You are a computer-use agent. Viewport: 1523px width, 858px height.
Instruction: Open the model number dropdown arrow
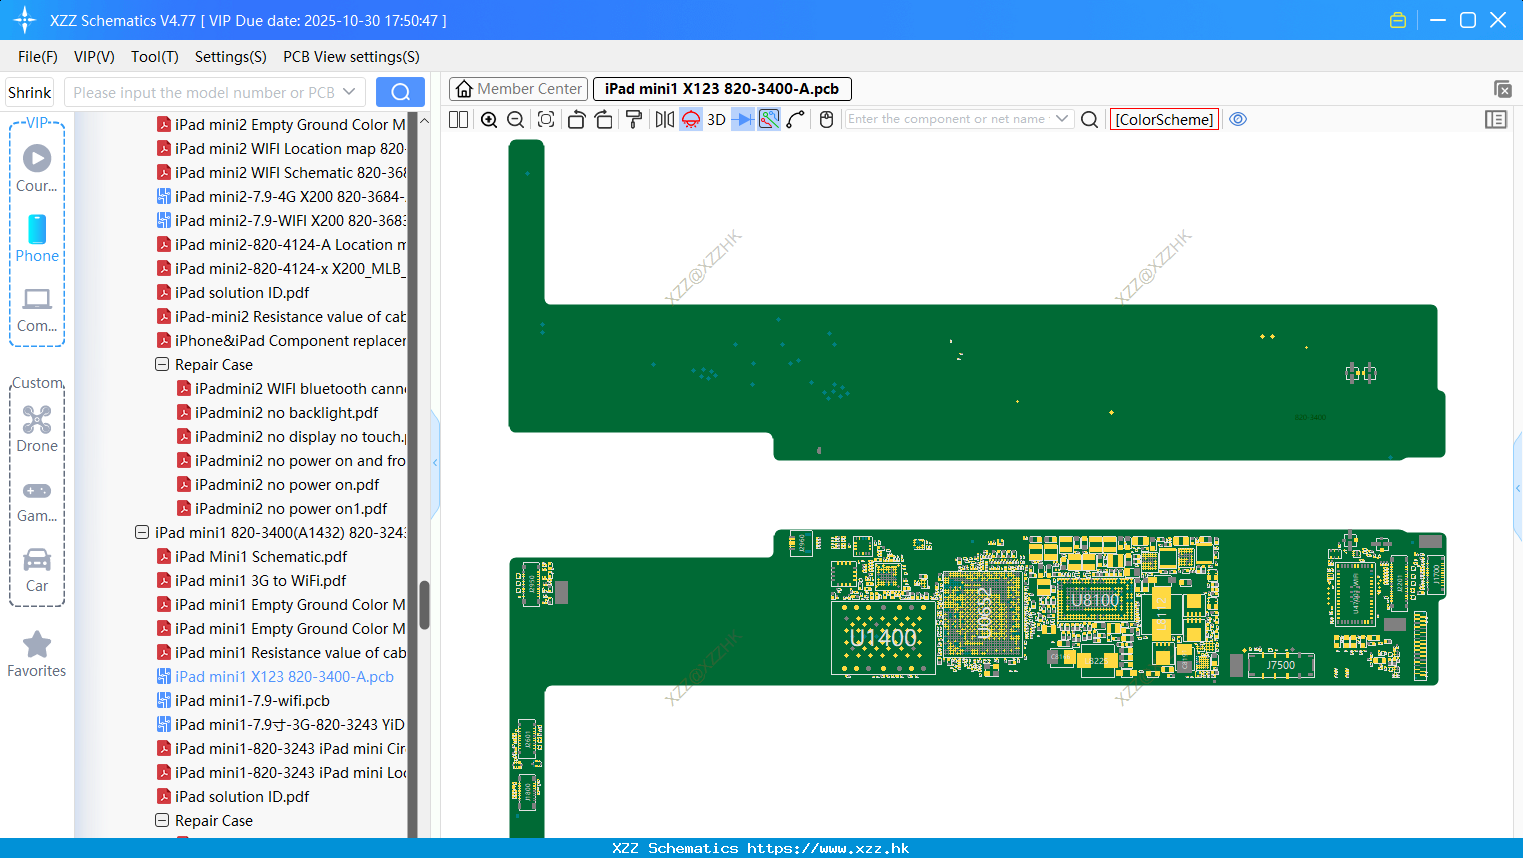click(x=349, y=92)
